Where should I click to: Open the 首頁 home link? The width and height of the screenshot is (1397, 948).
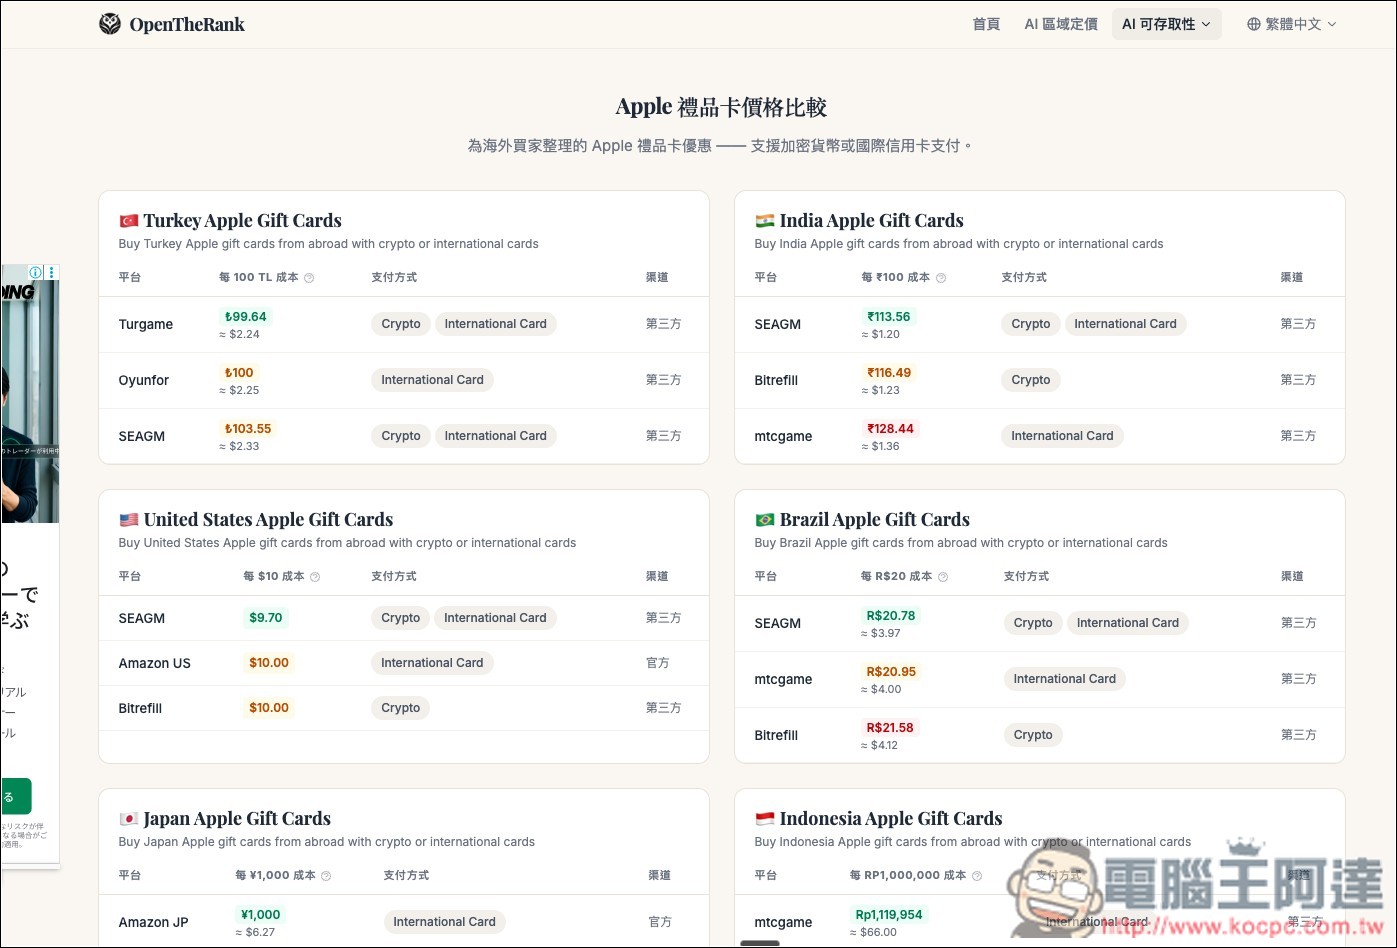point(986,24)
